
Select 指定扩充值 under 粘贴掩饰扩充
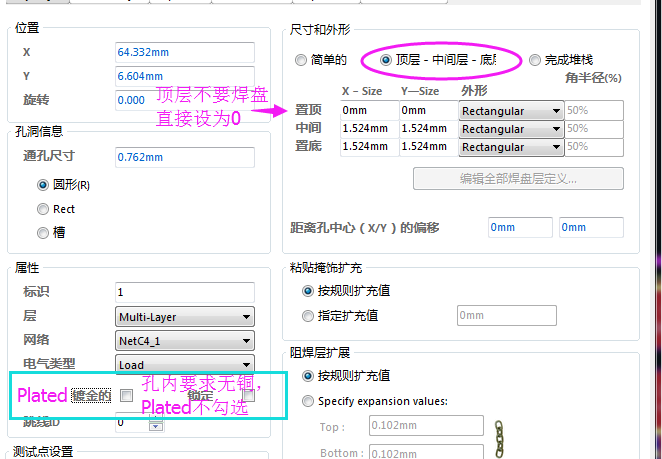point(308,315)
